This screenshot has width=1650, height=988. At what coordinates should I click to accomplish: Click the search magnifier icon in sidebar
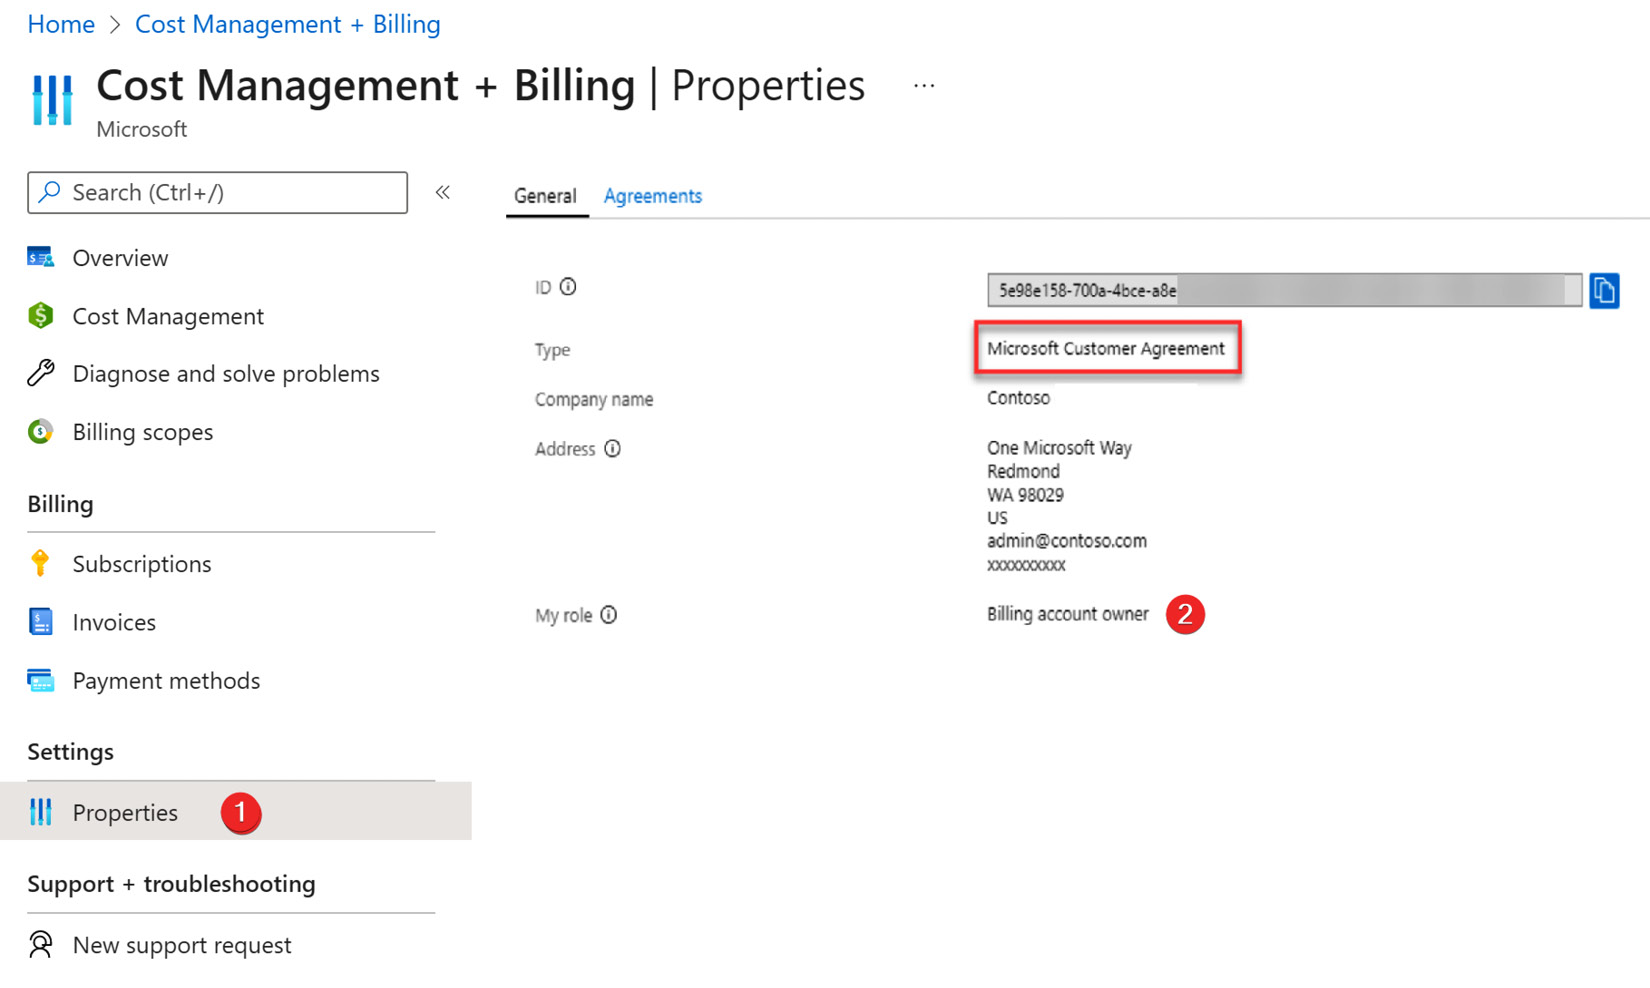click(x=50, y=192)
